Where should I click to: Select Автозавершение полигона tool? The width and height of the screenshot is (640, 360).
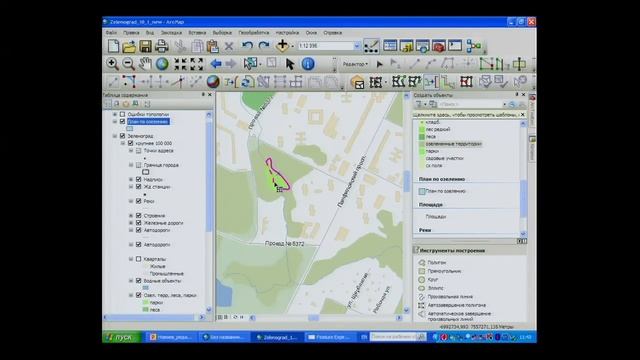pyautogui.click(x=452, y=305)
